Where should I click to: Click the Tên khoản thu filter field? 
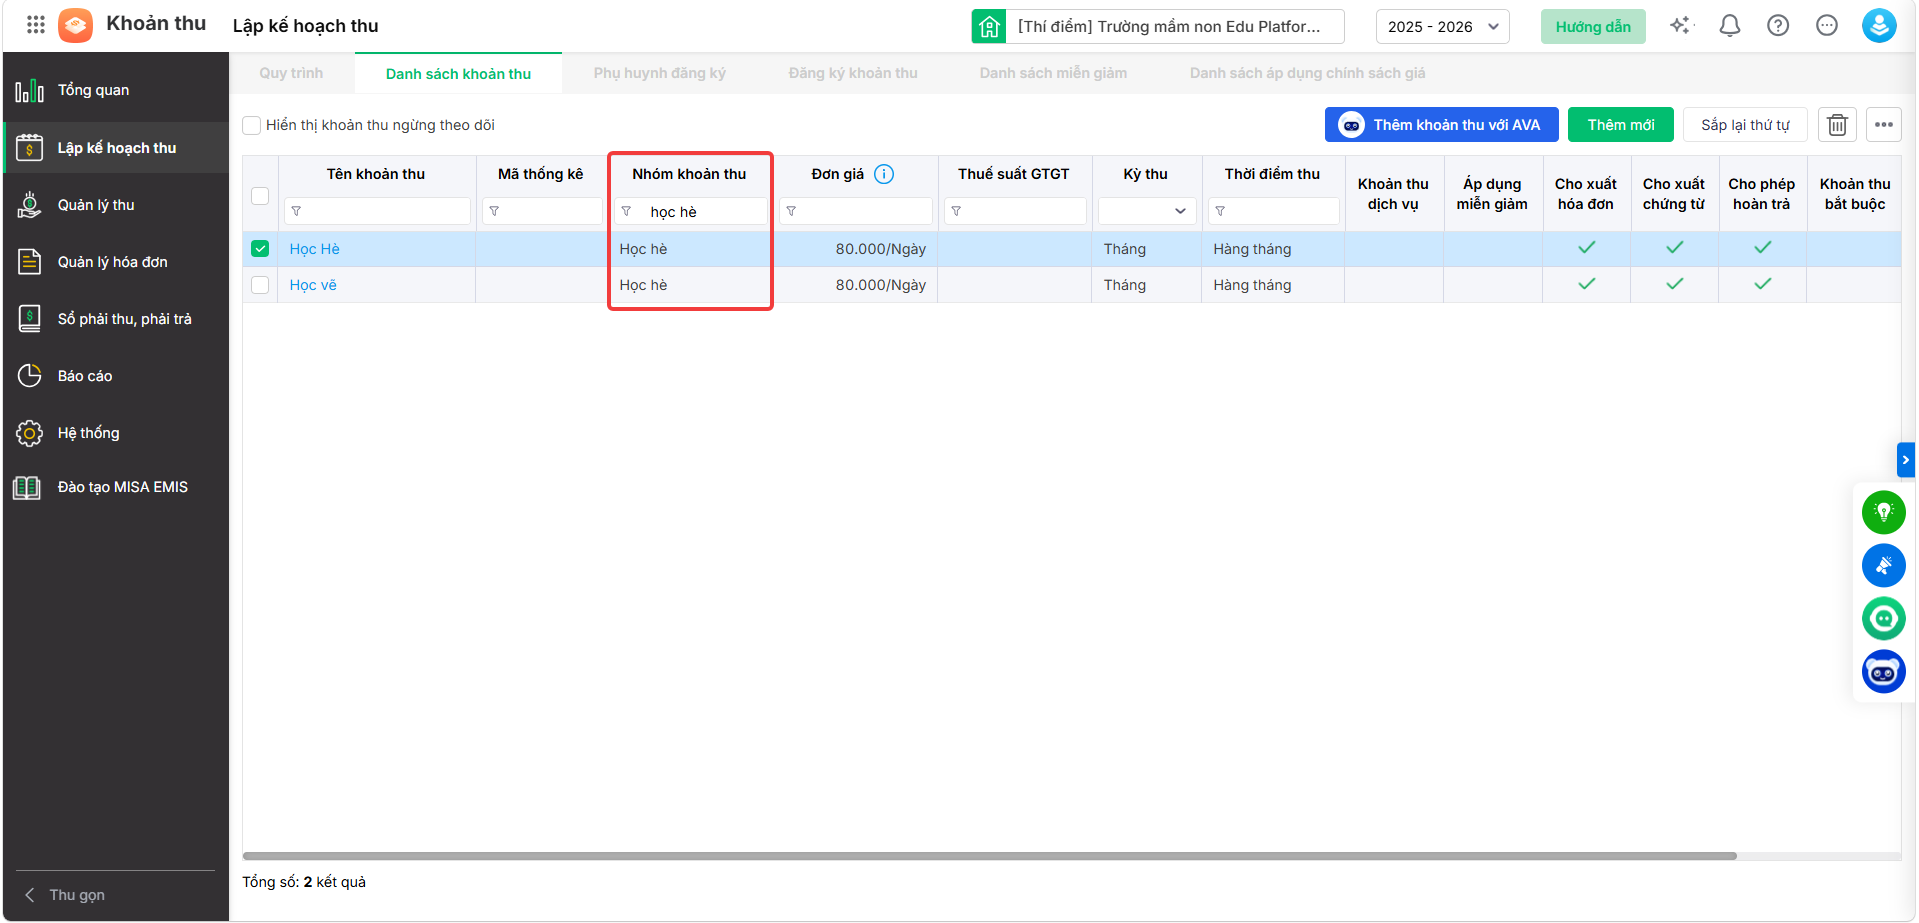pos(377,211)
